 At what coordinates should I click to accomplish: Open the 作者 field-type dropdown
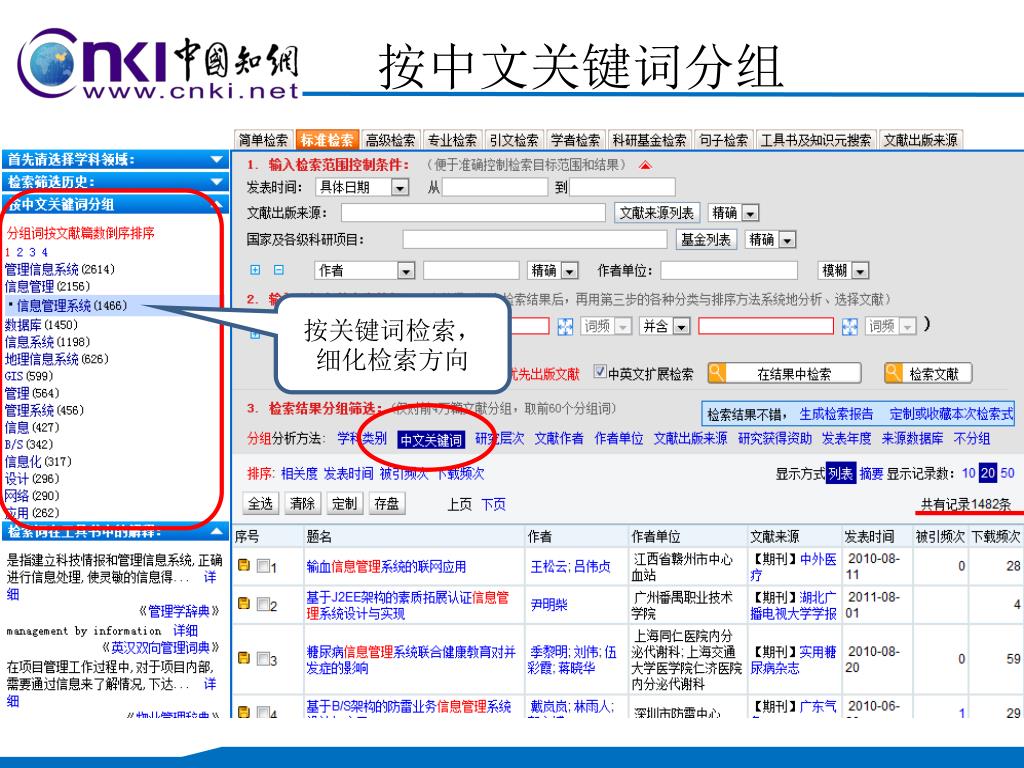406,270
